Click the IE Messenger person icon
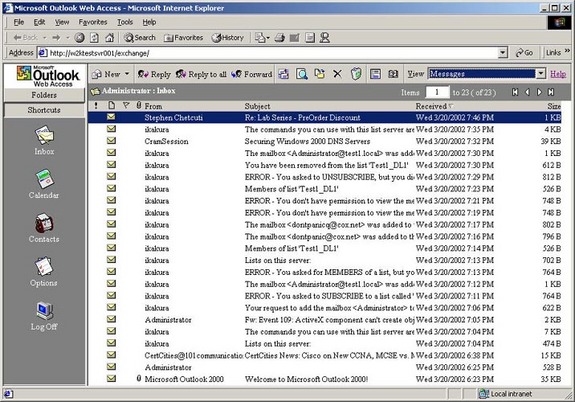The image size is (575, 402). click(325, 37)
